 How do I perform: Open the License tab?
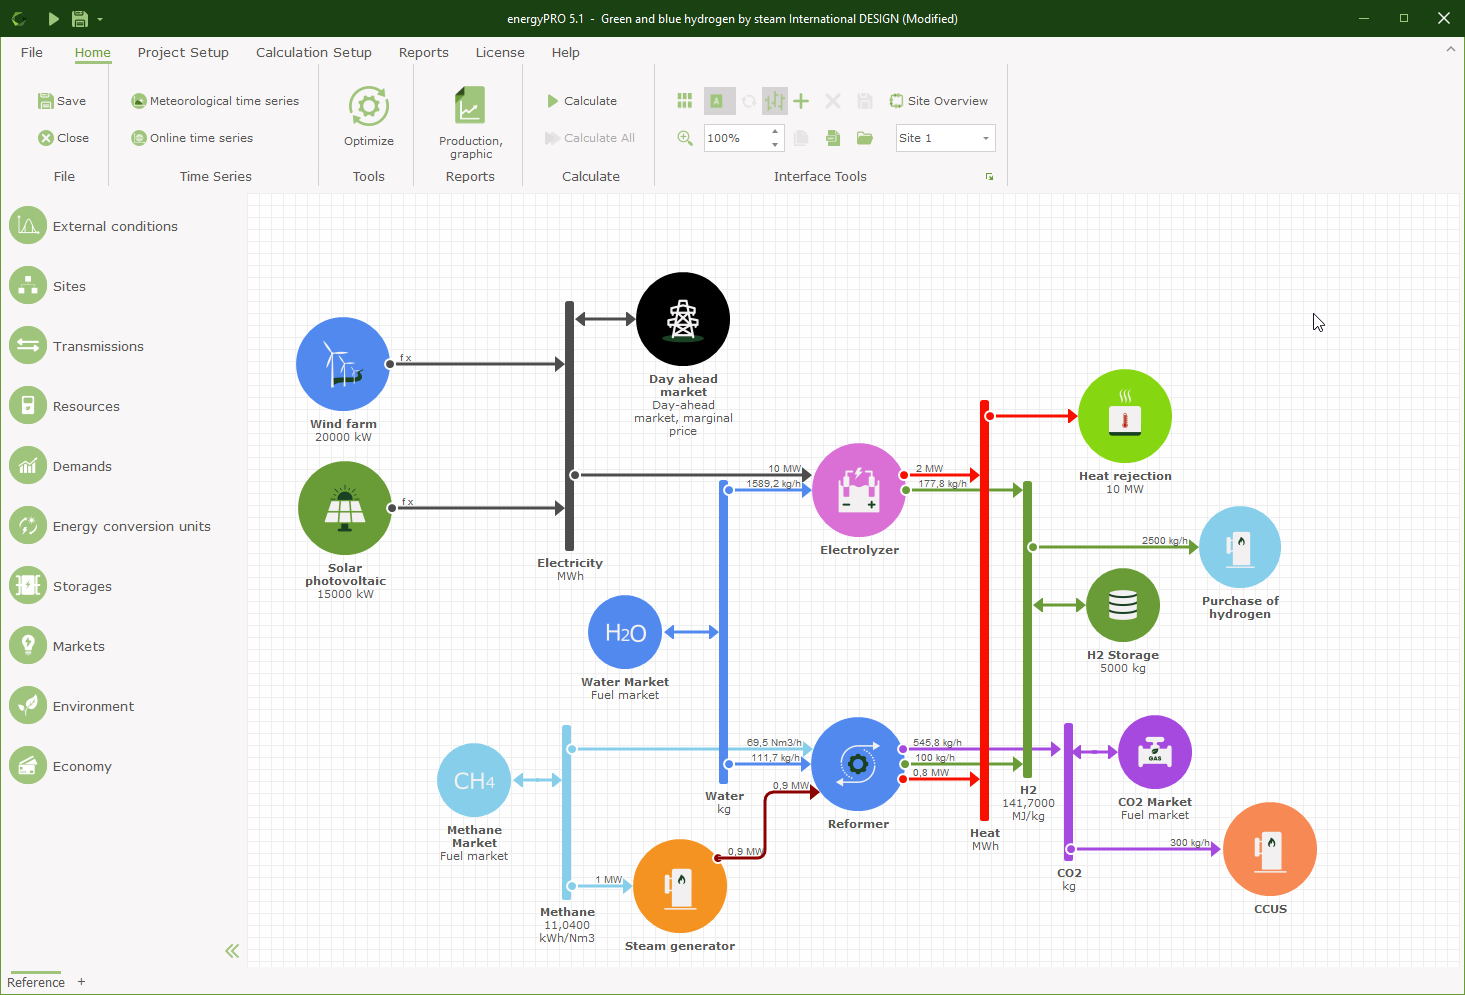click(x=500, y=52)
